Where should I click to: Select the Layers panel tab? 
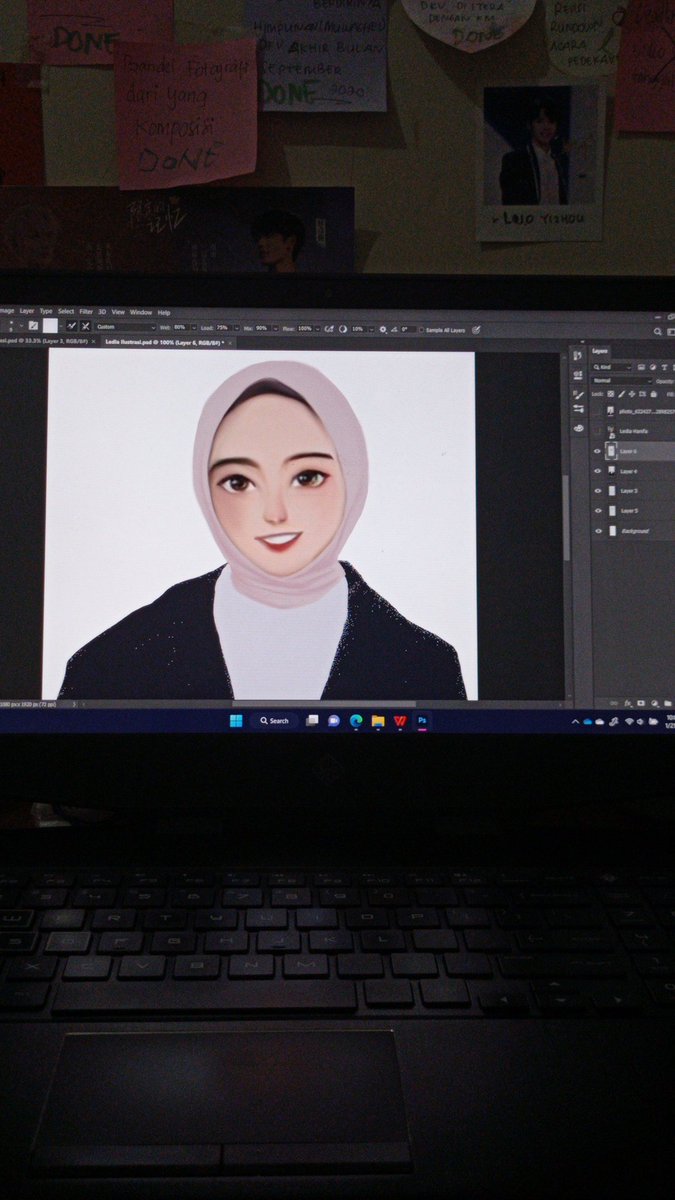click(600, 351)
